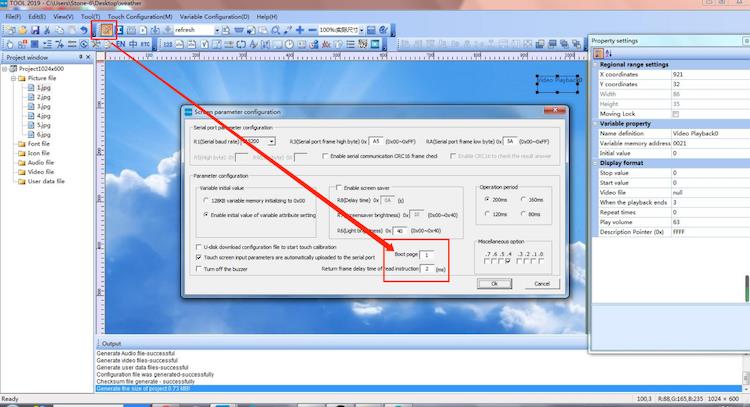
Task: Open the serial baud rate dropdown
Action: 271,142
